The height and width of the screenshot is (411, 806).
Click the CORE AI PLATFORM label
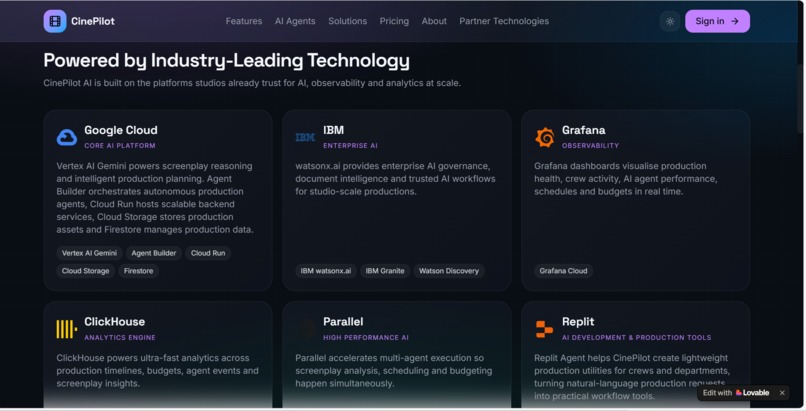120,145
